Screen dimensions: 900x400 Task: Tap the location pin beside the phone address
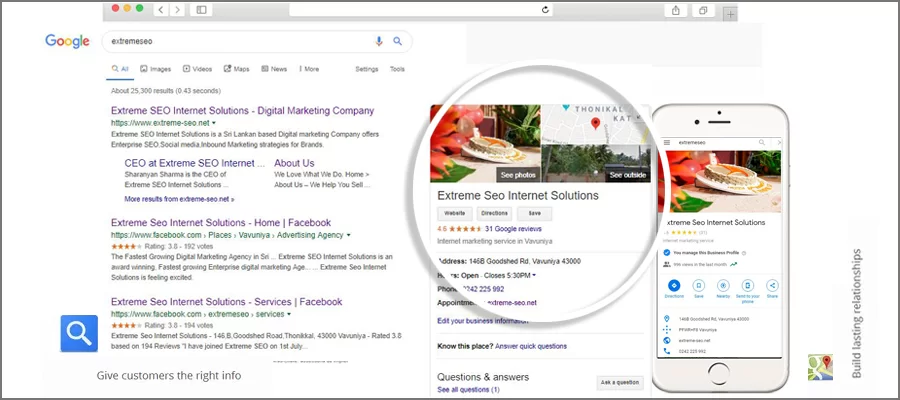666,319
